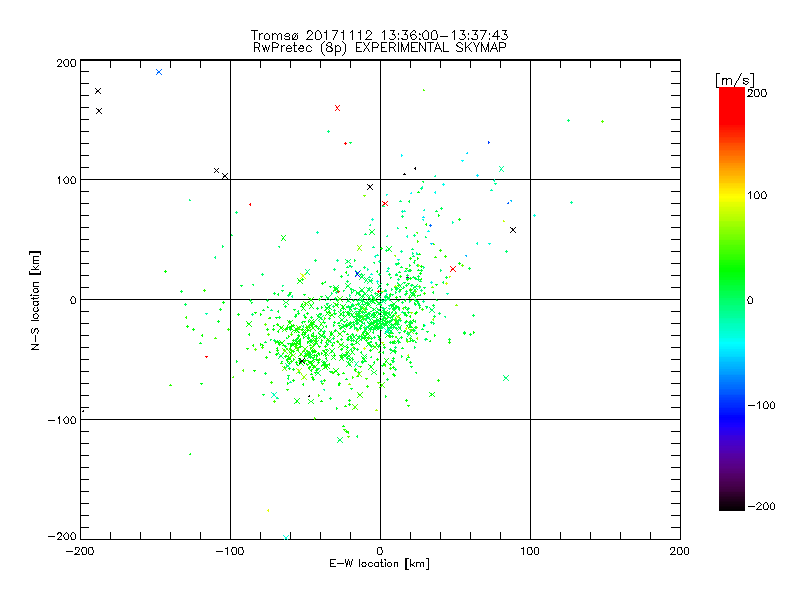This screenshot has height=600, width=800.
Task: Click the plot title 'Tromsø 20171112 13:36:00-13:37:43'
Action: 379,35
